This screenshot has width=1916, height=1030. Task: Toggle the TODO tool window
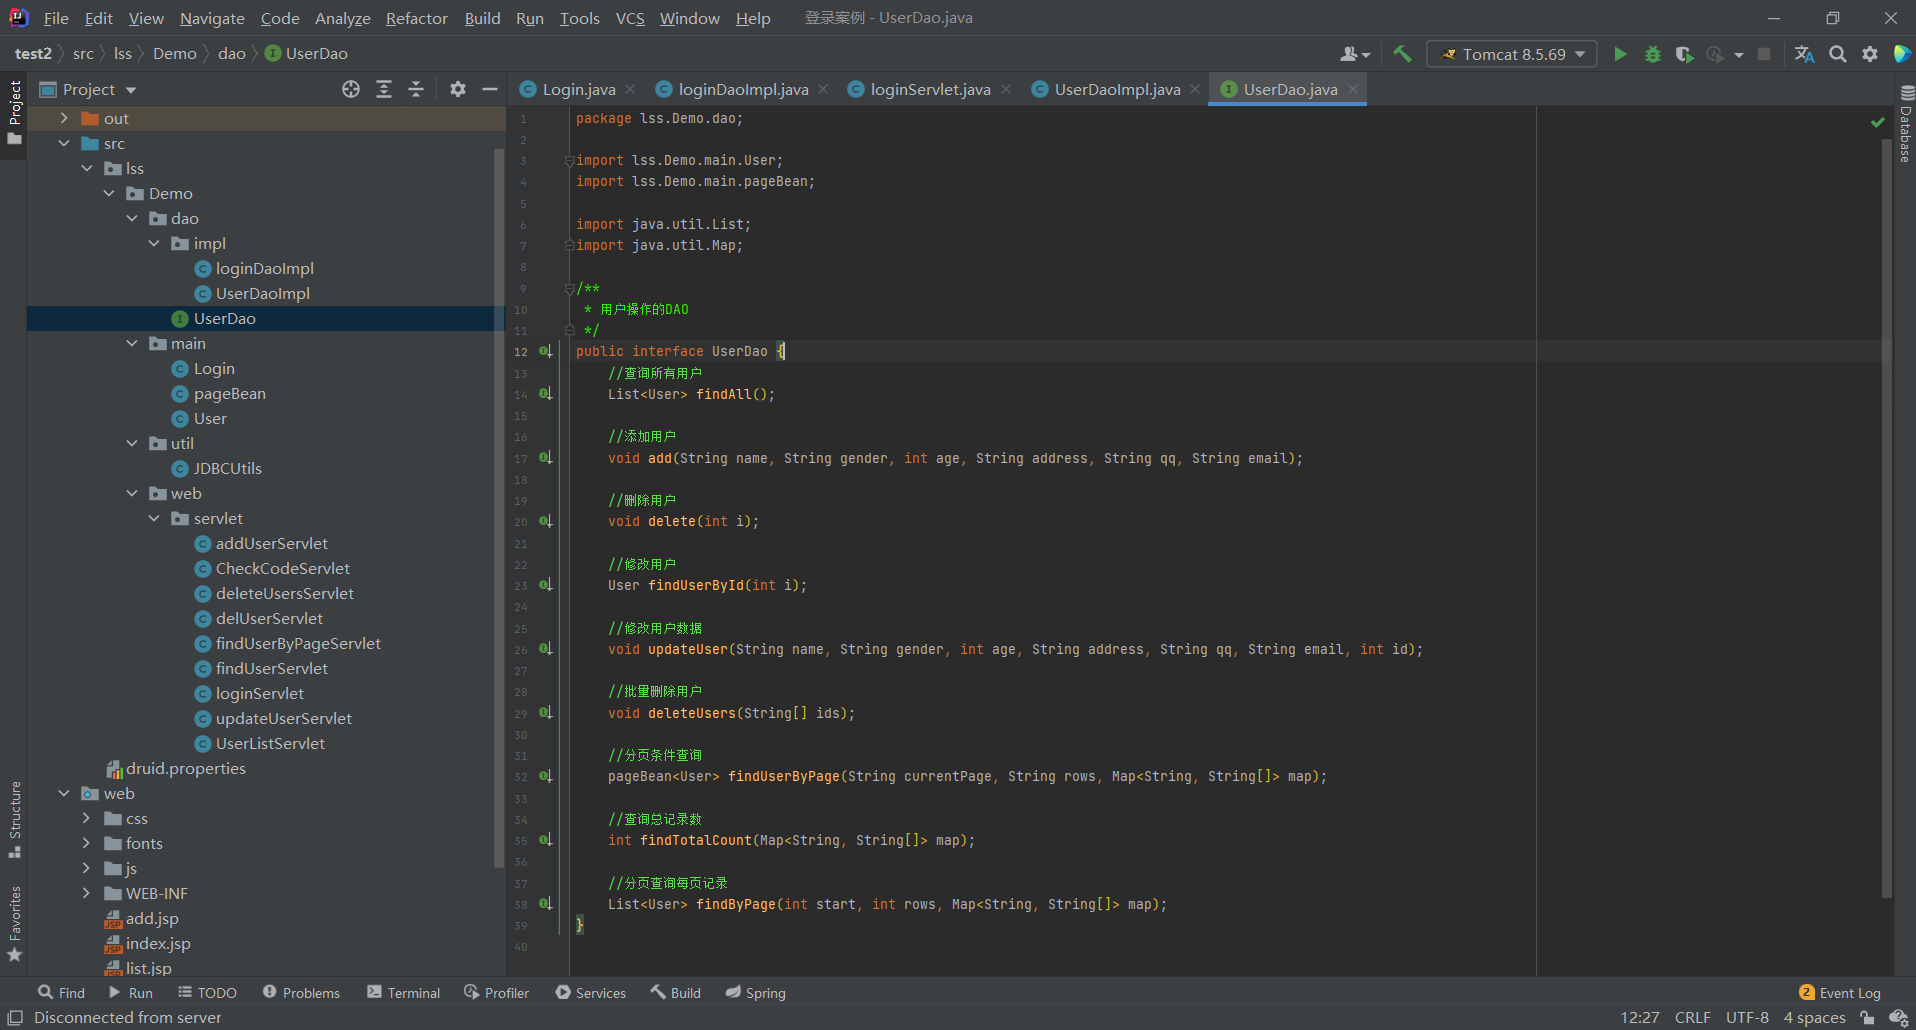(x=207, y=993)
